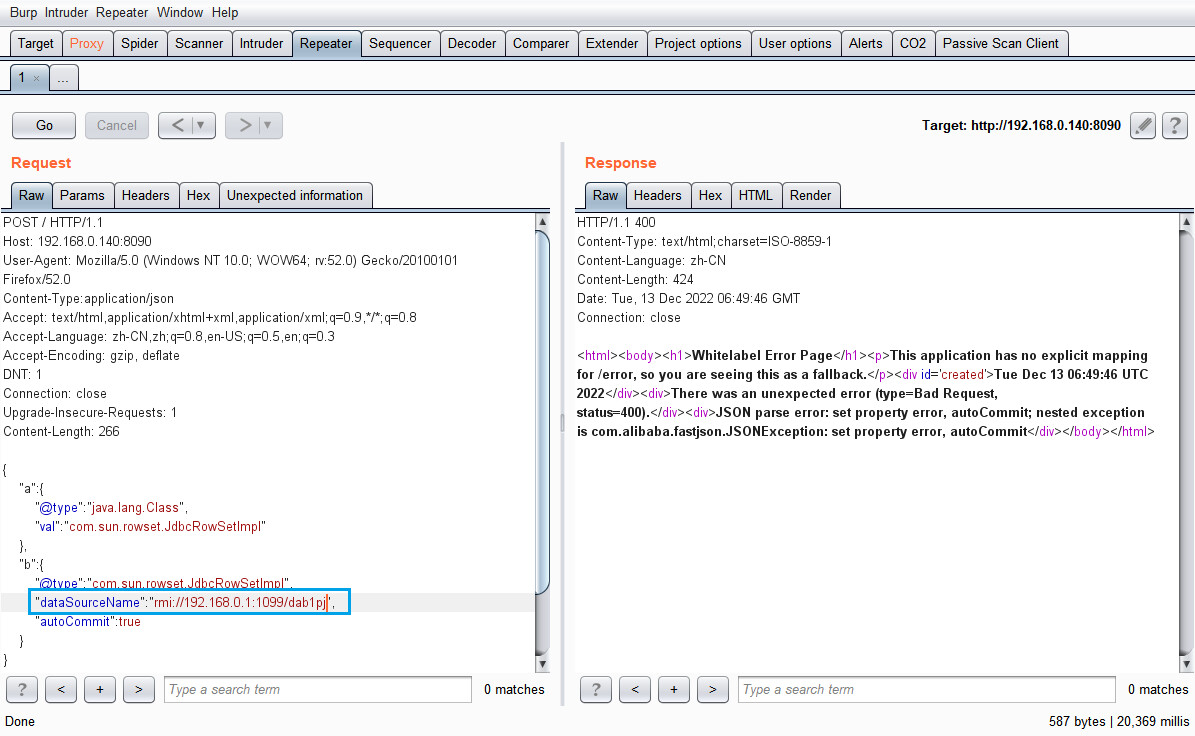The width and height of the screenshot is (1195, 736).
Task: Select the response Headers tab
Action: tap(658, 196)
